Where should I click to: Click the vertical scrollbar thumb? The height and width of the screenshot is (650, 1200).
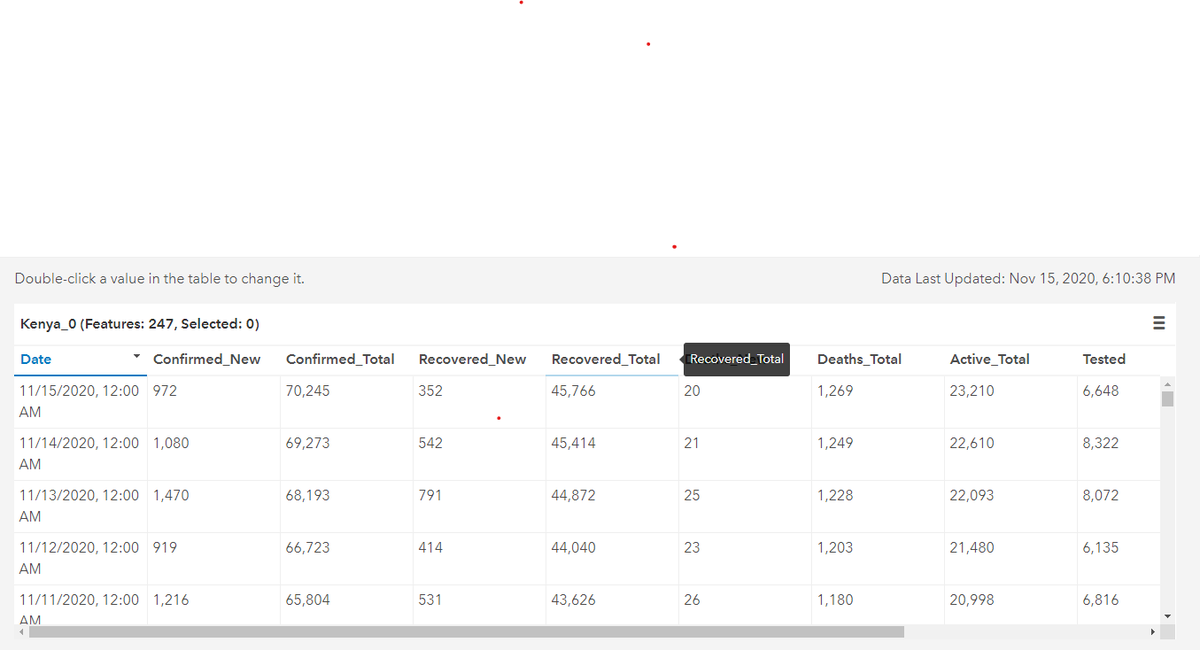click(x=1166, y=400)
